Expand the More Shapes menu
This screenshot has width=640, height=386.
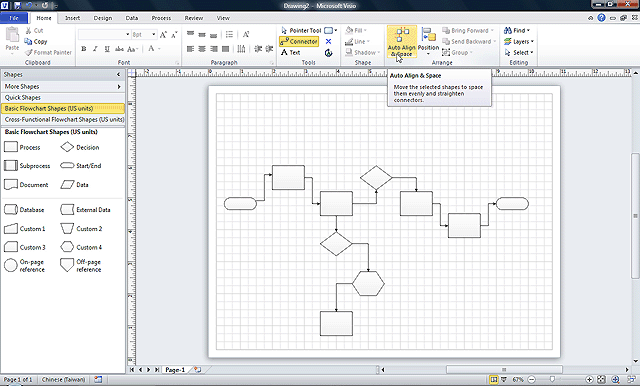62,87
